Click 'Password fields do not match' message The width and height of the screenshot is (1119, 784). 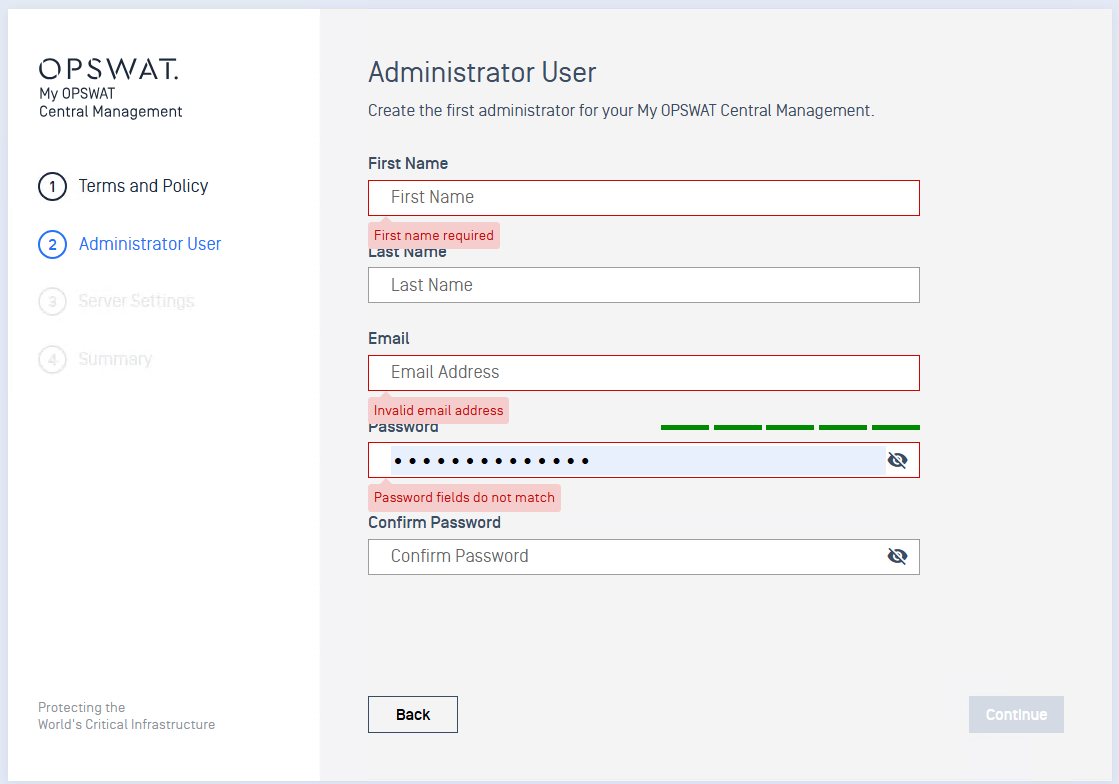click(464, 497)
